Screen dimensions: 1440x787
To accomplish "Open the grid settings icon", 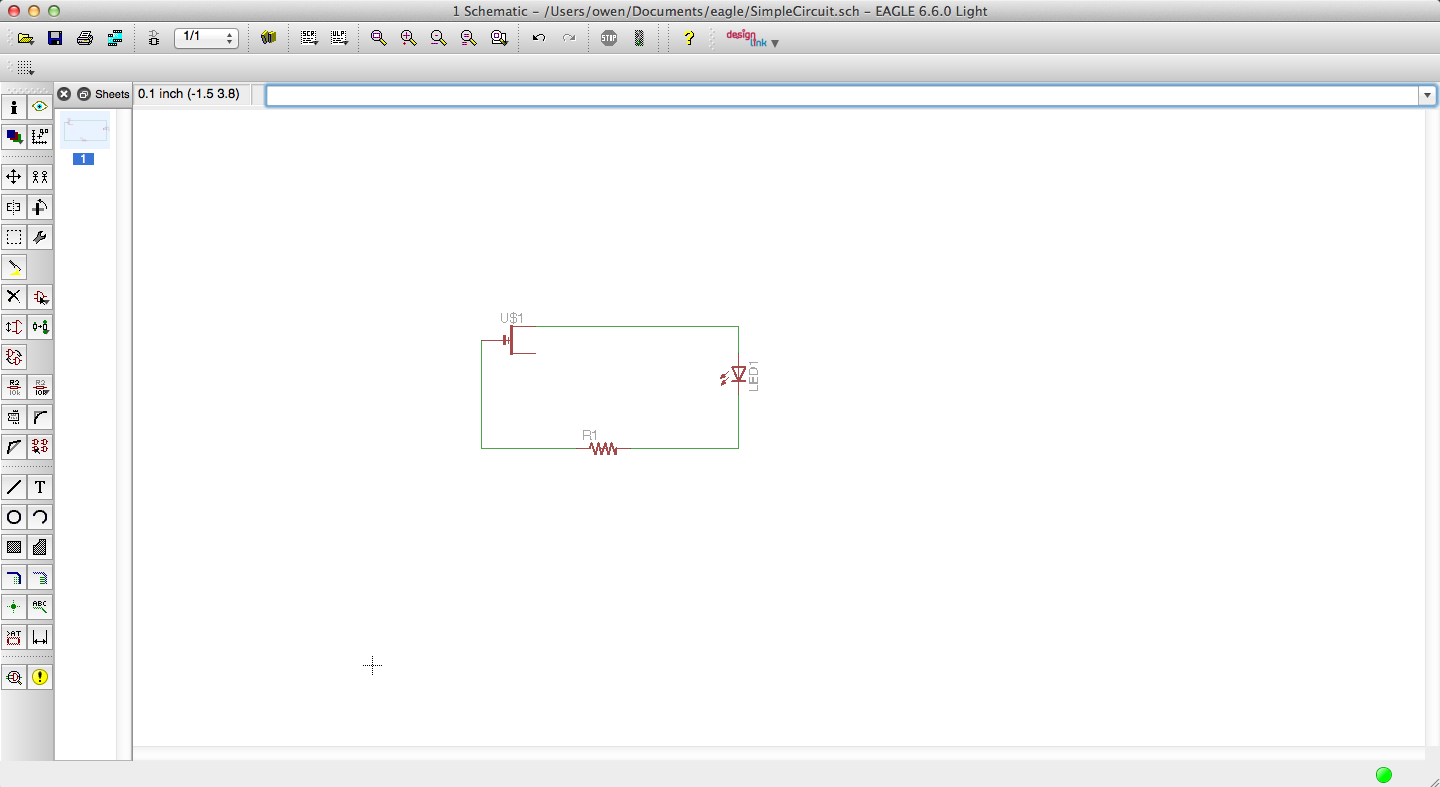I will 26,68.
